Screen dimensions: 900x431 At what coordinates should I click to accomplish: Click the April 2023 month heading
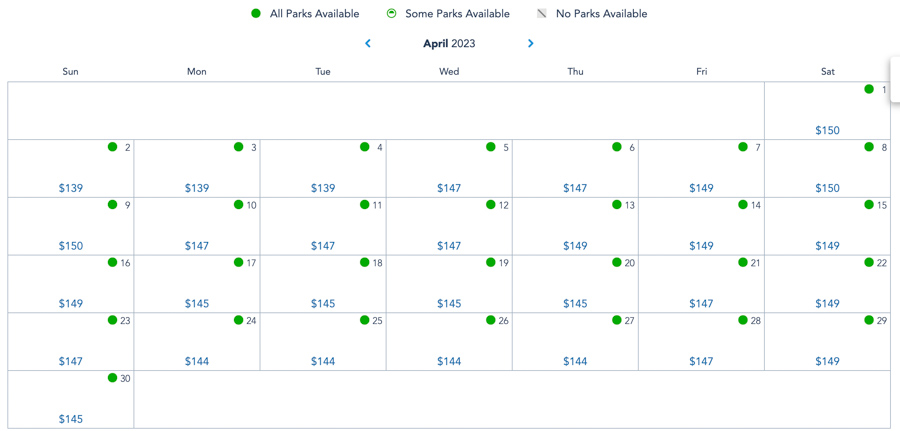449,44
